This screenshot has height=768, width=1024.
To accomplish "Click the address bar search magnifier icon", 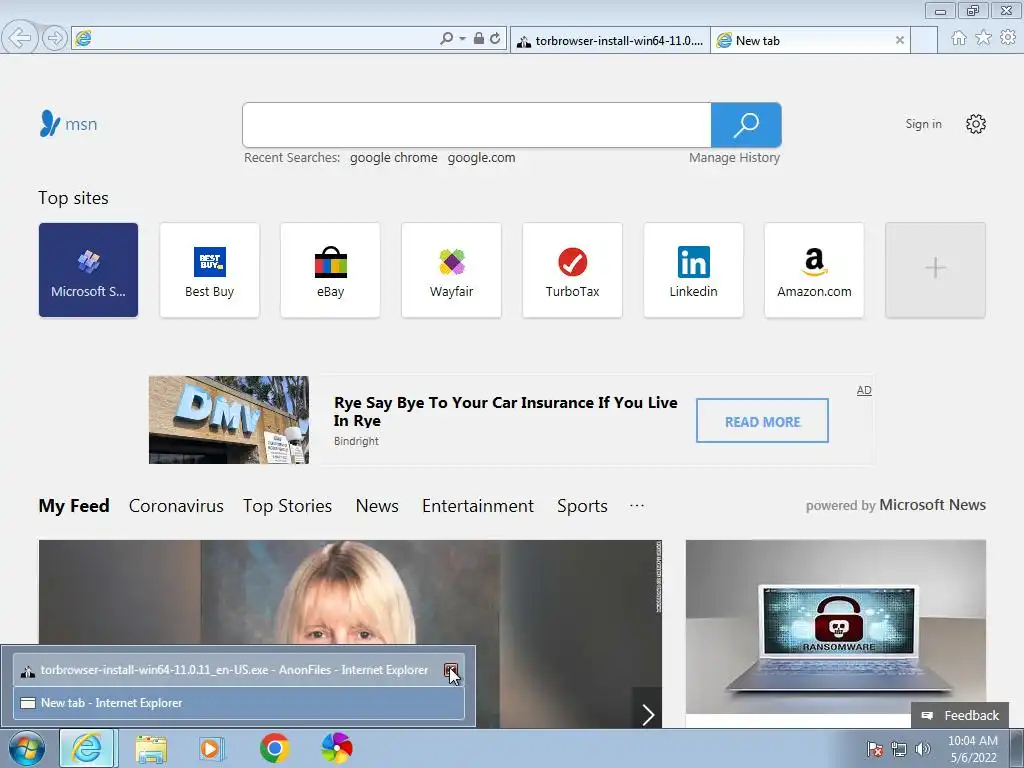I will tap(447, 39).
